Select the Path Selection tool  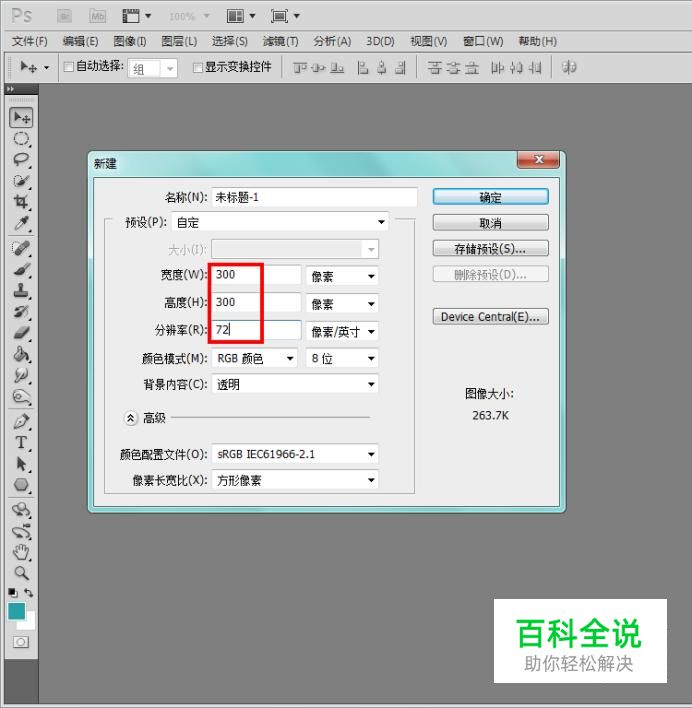(x=21, y=464)
